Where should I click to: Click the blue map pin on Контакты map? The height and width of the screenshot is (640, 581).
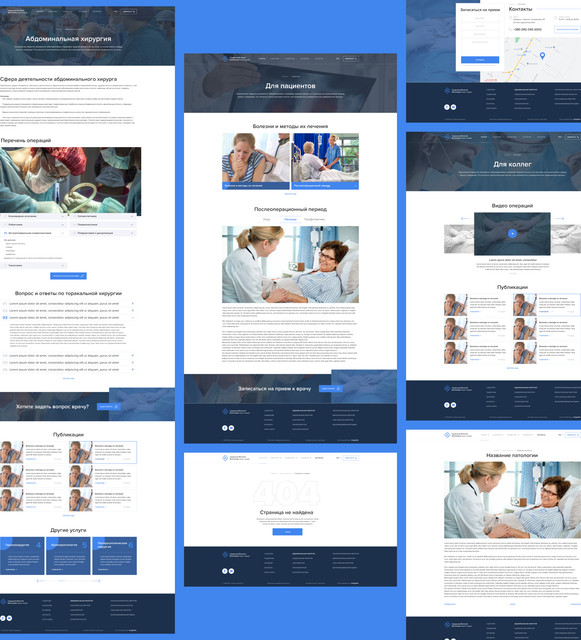[x=542, y=56]
